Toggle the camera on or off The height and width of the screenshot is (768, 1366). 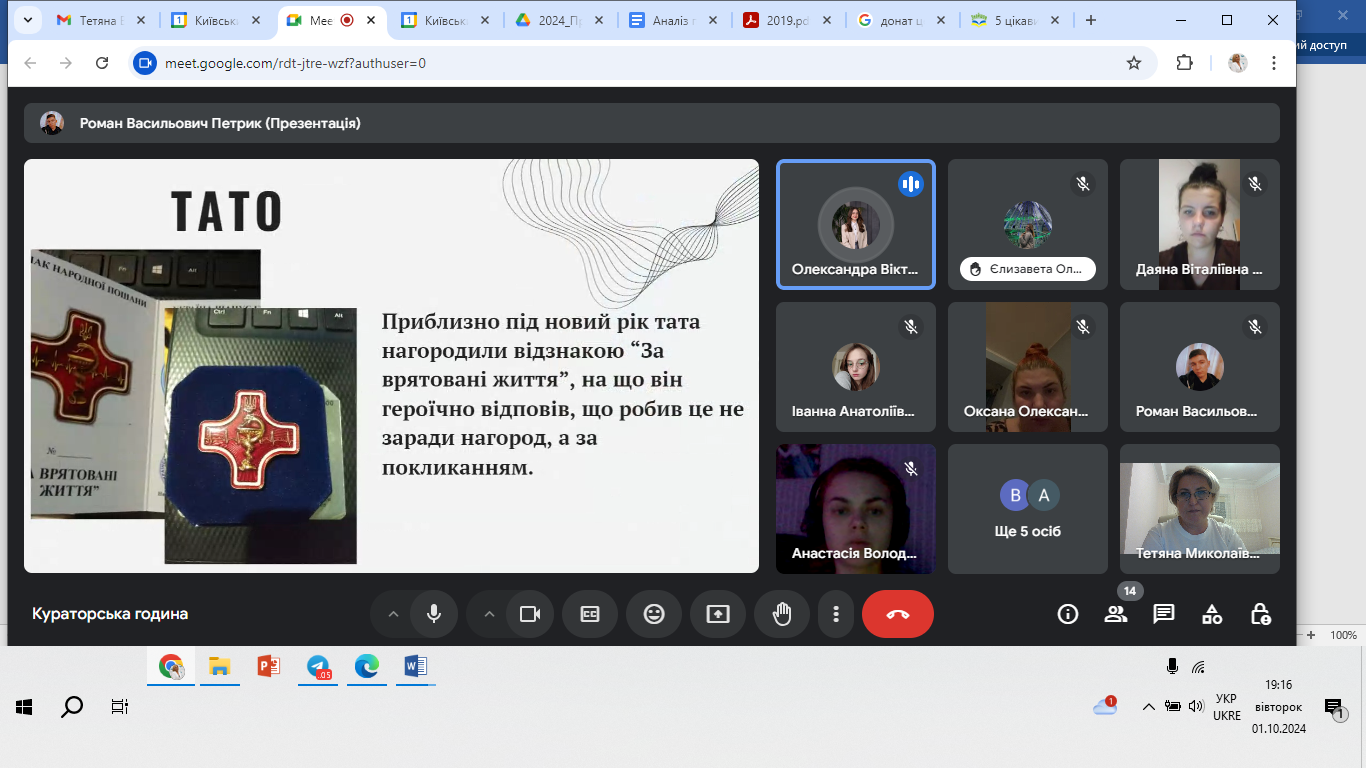click(x=530, y=614)
